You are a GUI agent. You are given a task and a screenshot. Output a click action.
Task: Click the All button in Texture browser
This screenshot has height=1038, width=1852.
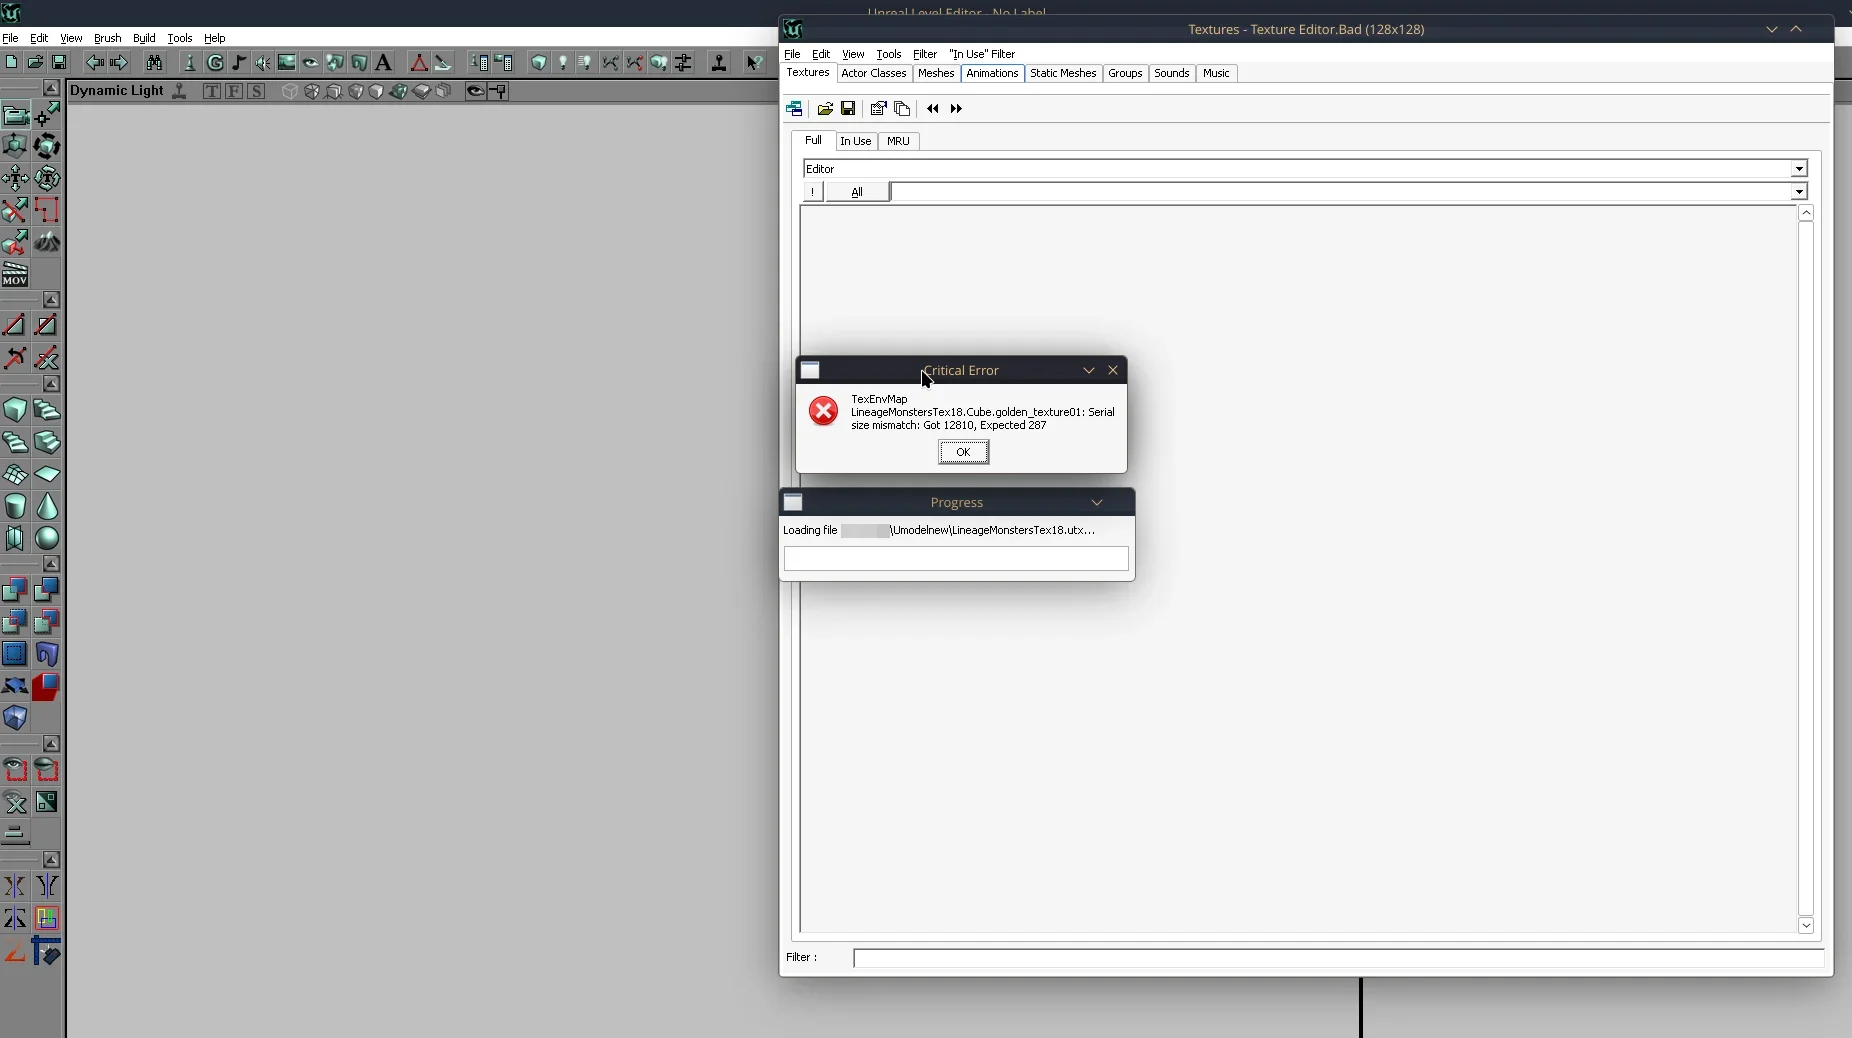coord(857,192)
